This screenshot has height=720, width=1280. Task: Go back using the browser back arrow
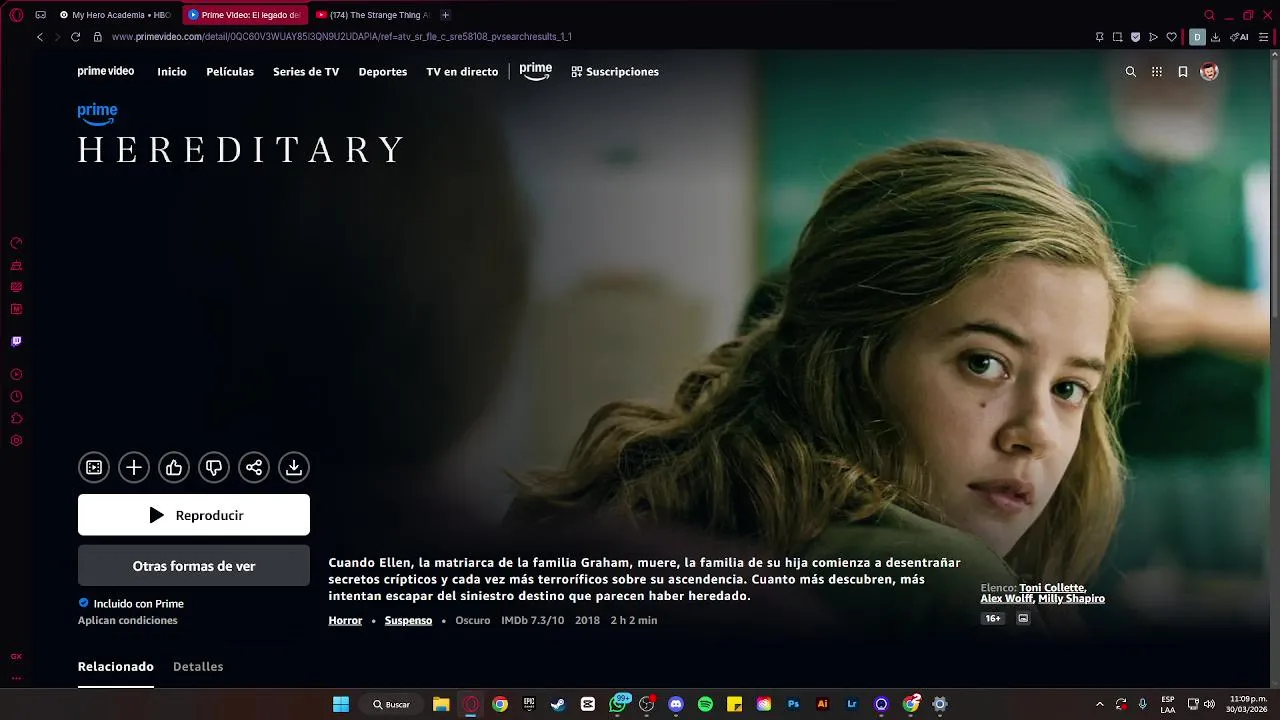click(40, 37)
